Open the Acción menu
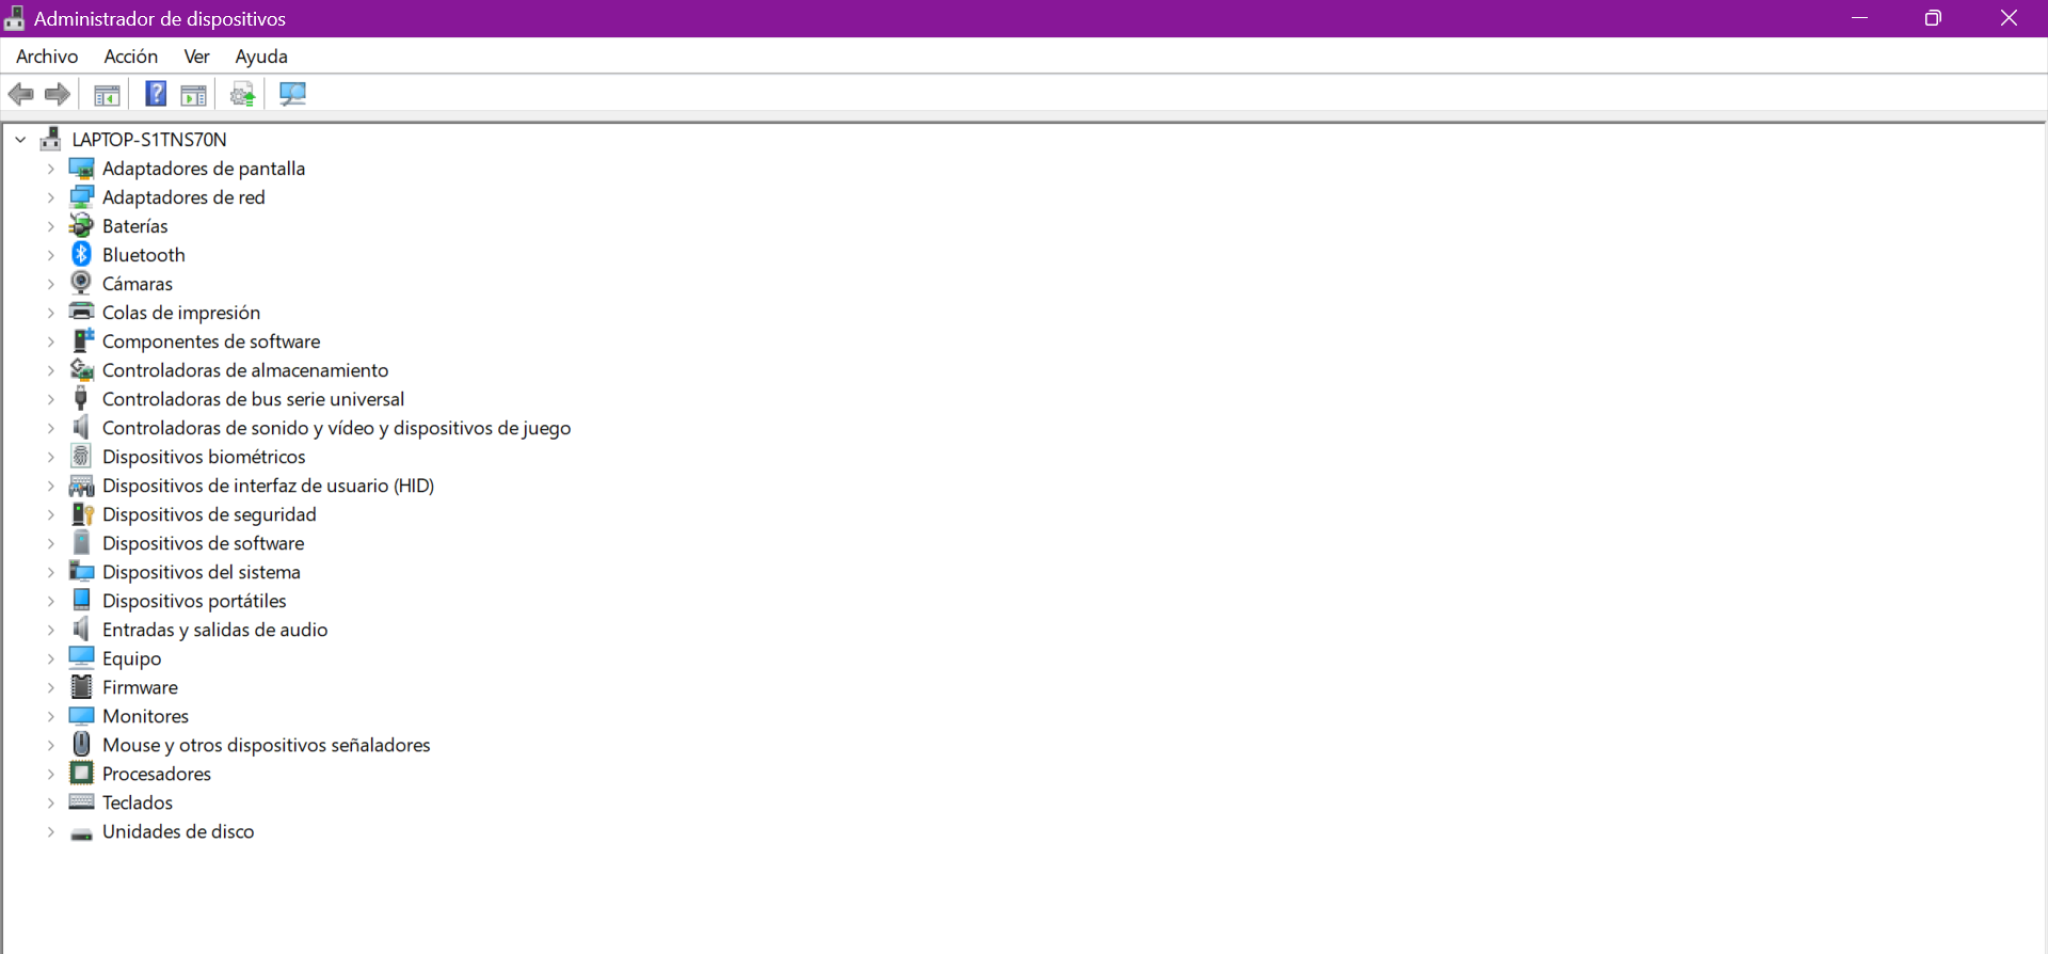The width and height of the screenshot is (2048, 954). point(131,57)
